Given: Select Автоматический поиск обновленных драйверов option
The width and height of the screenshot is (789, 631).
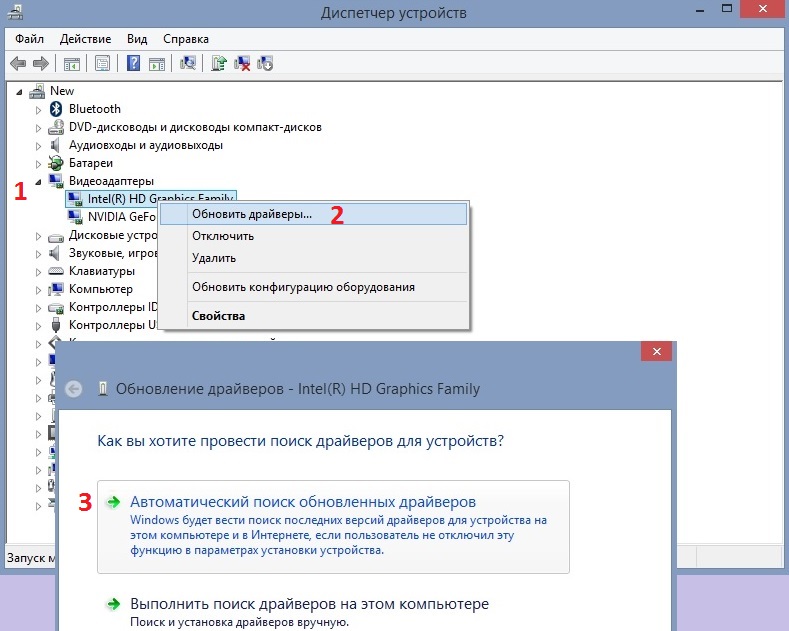Looking at the screenshot, I should point(333,526).
